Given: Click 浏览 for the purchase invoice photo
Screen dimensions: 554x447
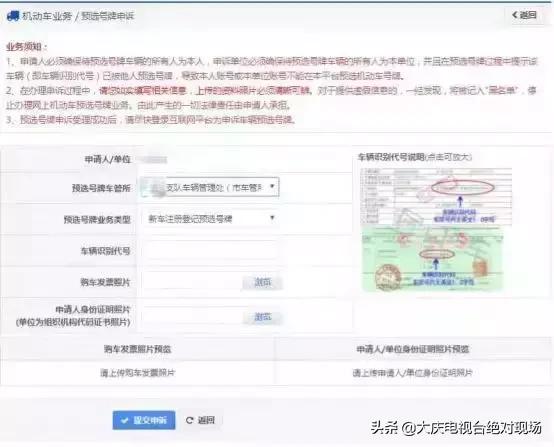Looking at the screenshot, I should click(x=263, y=282).
